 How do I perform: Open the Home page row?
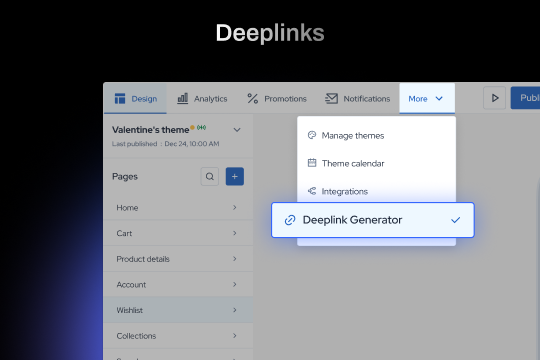click(x=178, y=207)
